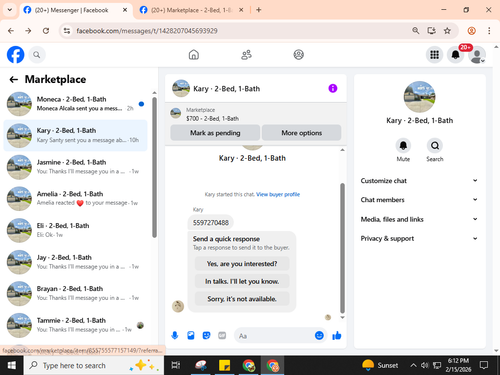Show hidden system tray icons chevron
The image size is (500, 375).
(x=413, y=365)
